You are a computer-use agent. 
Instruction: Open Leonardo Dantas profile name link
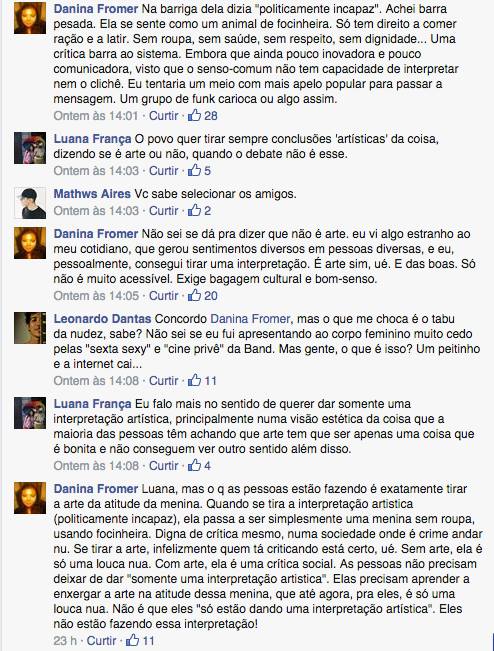(102, 319)
